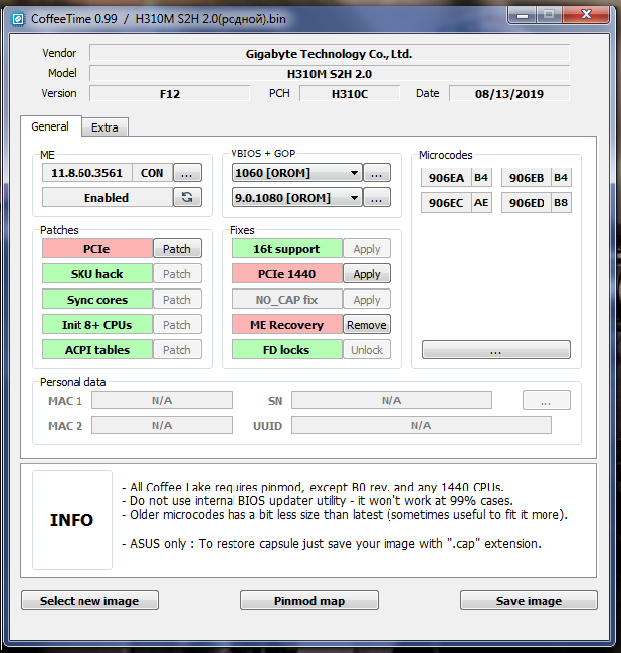Minimize the CoffeeTime window
This screenshot has height=653, width=621.
(x=522, y=15)
